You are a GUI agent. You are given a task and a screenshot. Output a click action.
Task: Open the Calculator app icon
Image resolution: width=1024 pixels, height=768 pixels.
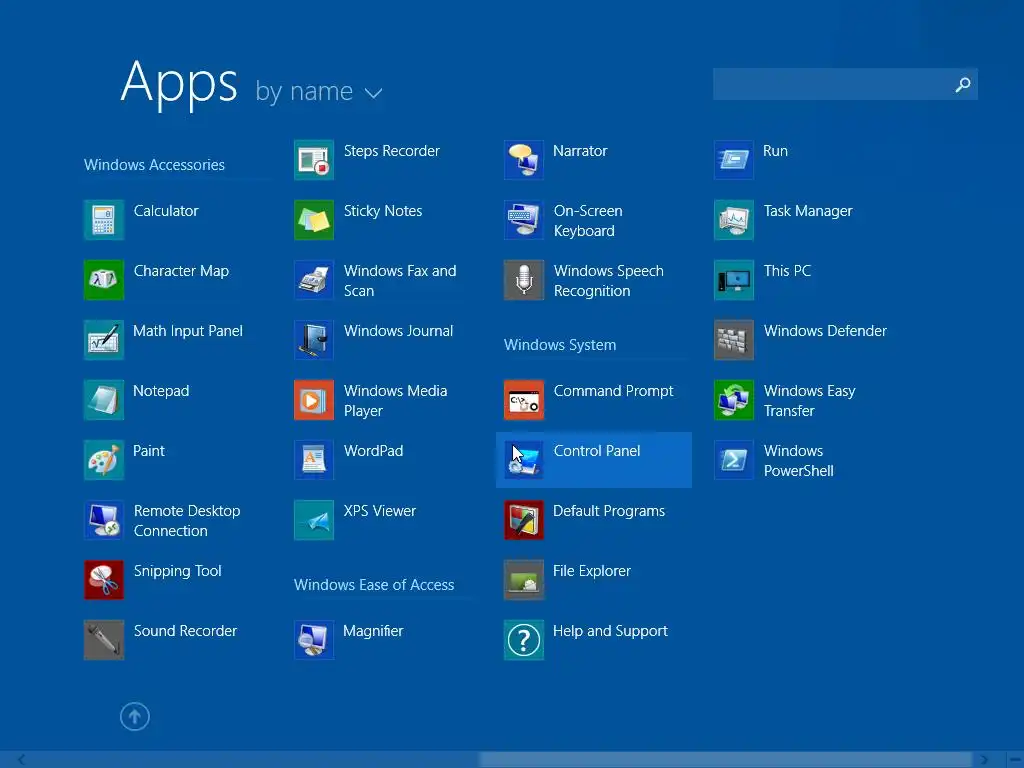104,220
